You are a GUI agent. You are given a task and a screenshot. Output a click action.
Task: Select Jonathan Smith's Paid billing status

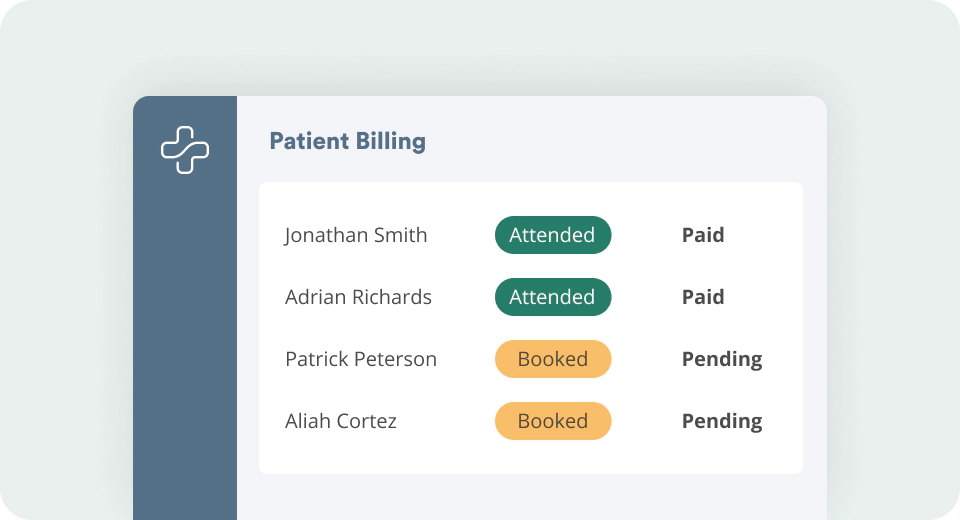tap(703, 235)
